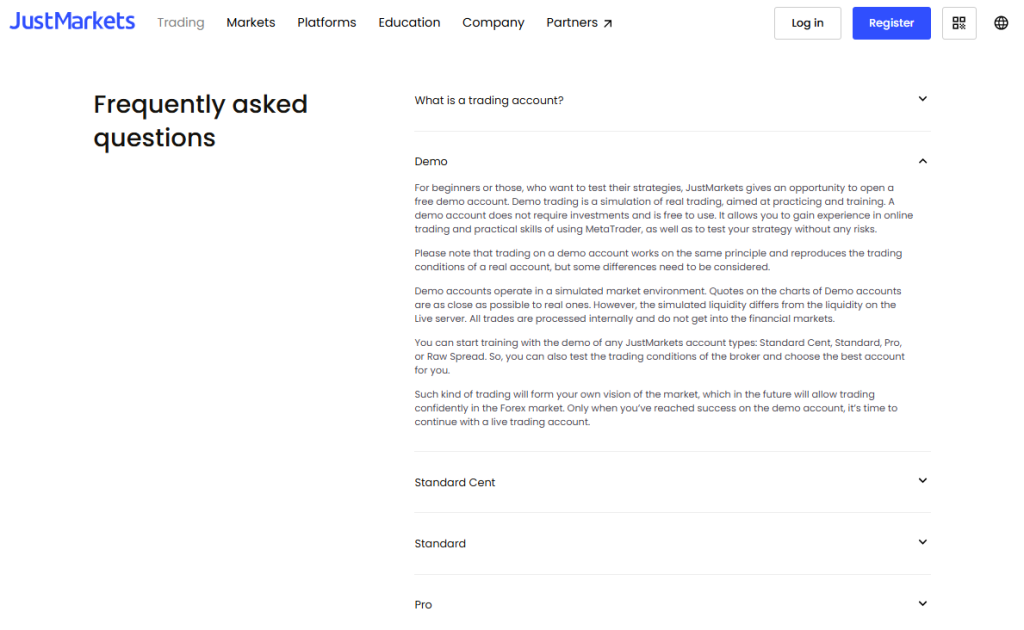Click the Partners external arrow icon
Screen dimensions: 1024x630
point(609,23)
